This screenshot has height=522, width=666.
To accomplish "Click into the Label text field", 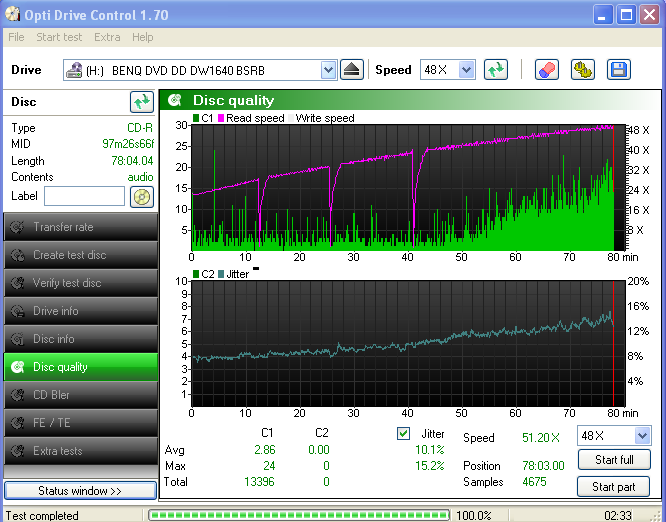I will (84, 196).
